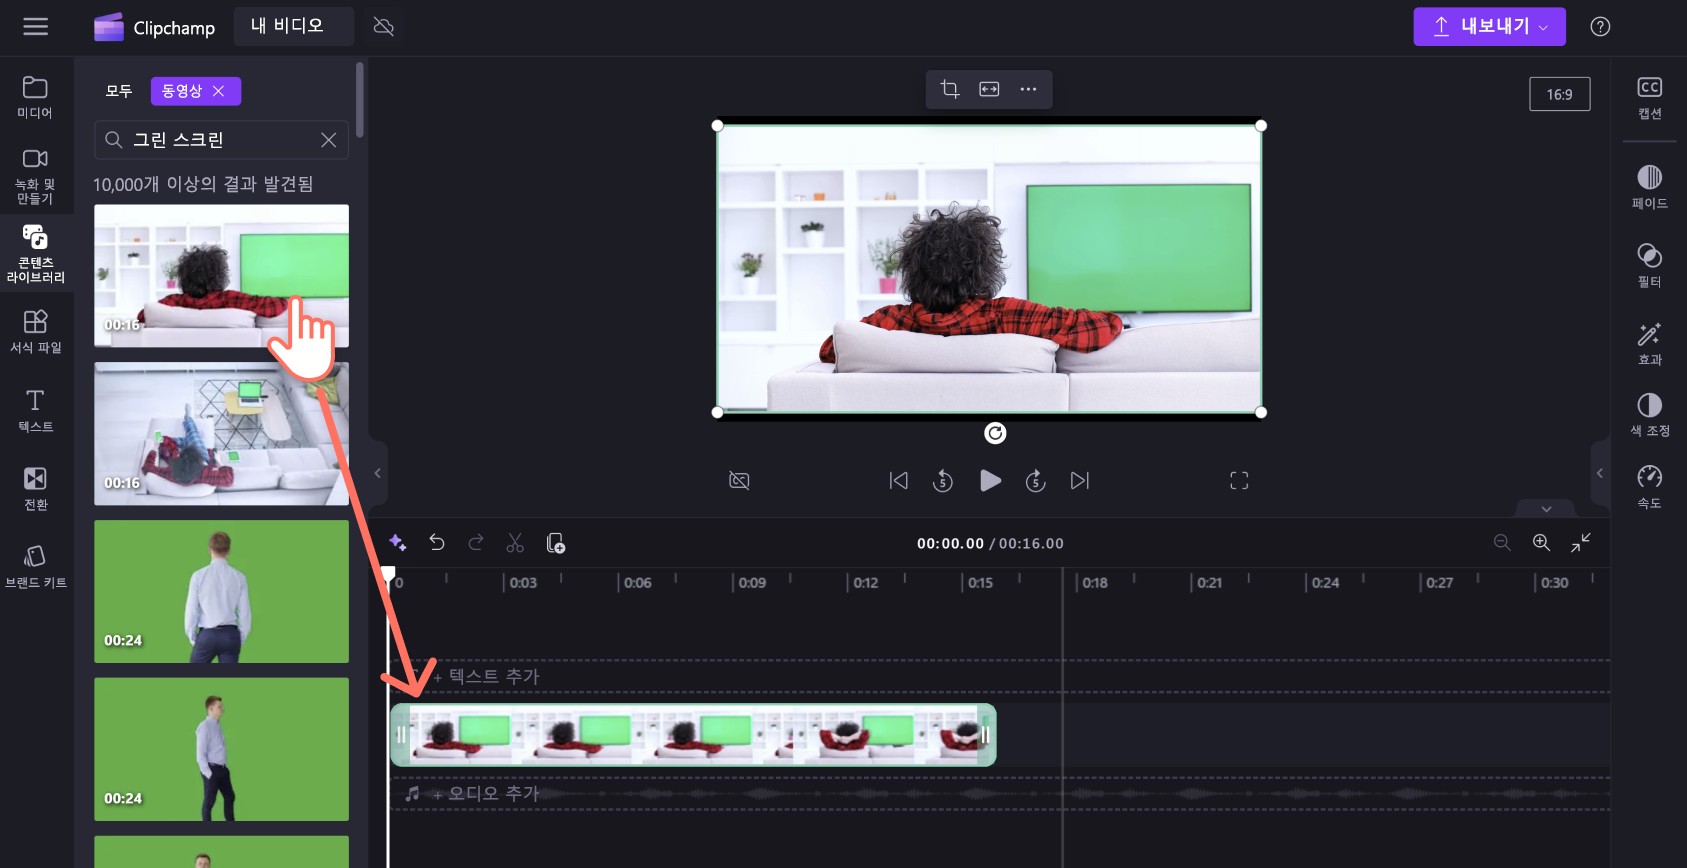The height and width of the screenshot is (868, 1687).
Task: Open the 텍스트 sidebar tab
Action: point(35,410)
